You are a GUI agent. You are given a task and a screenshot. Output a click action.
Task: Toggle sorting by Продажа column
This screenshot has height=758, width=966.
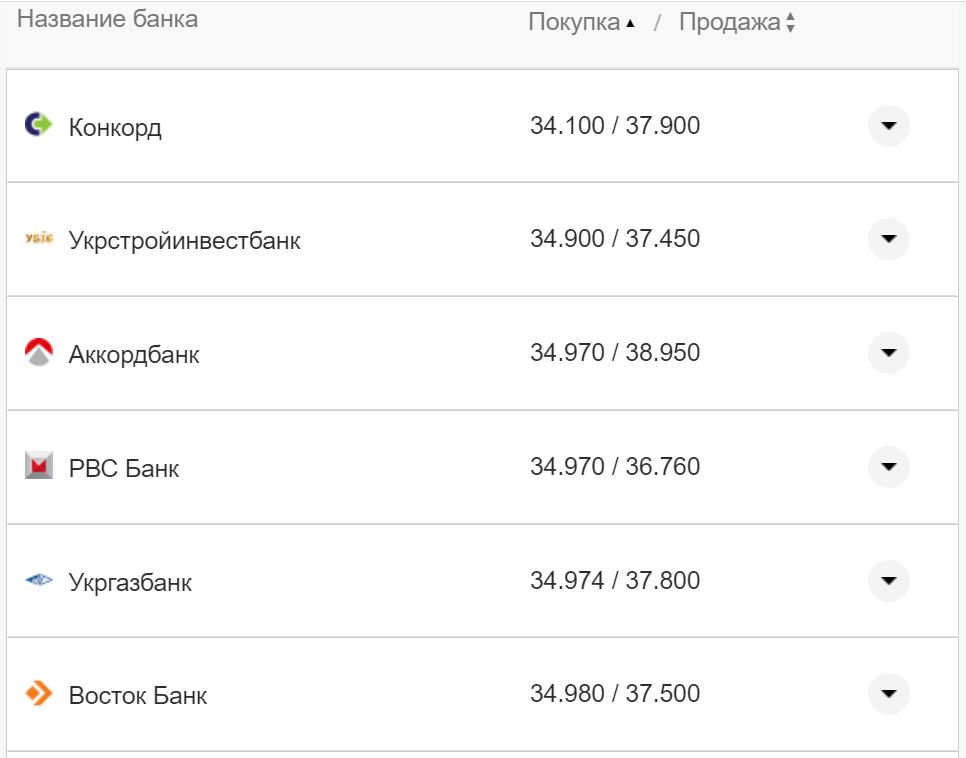coord(791,21)
